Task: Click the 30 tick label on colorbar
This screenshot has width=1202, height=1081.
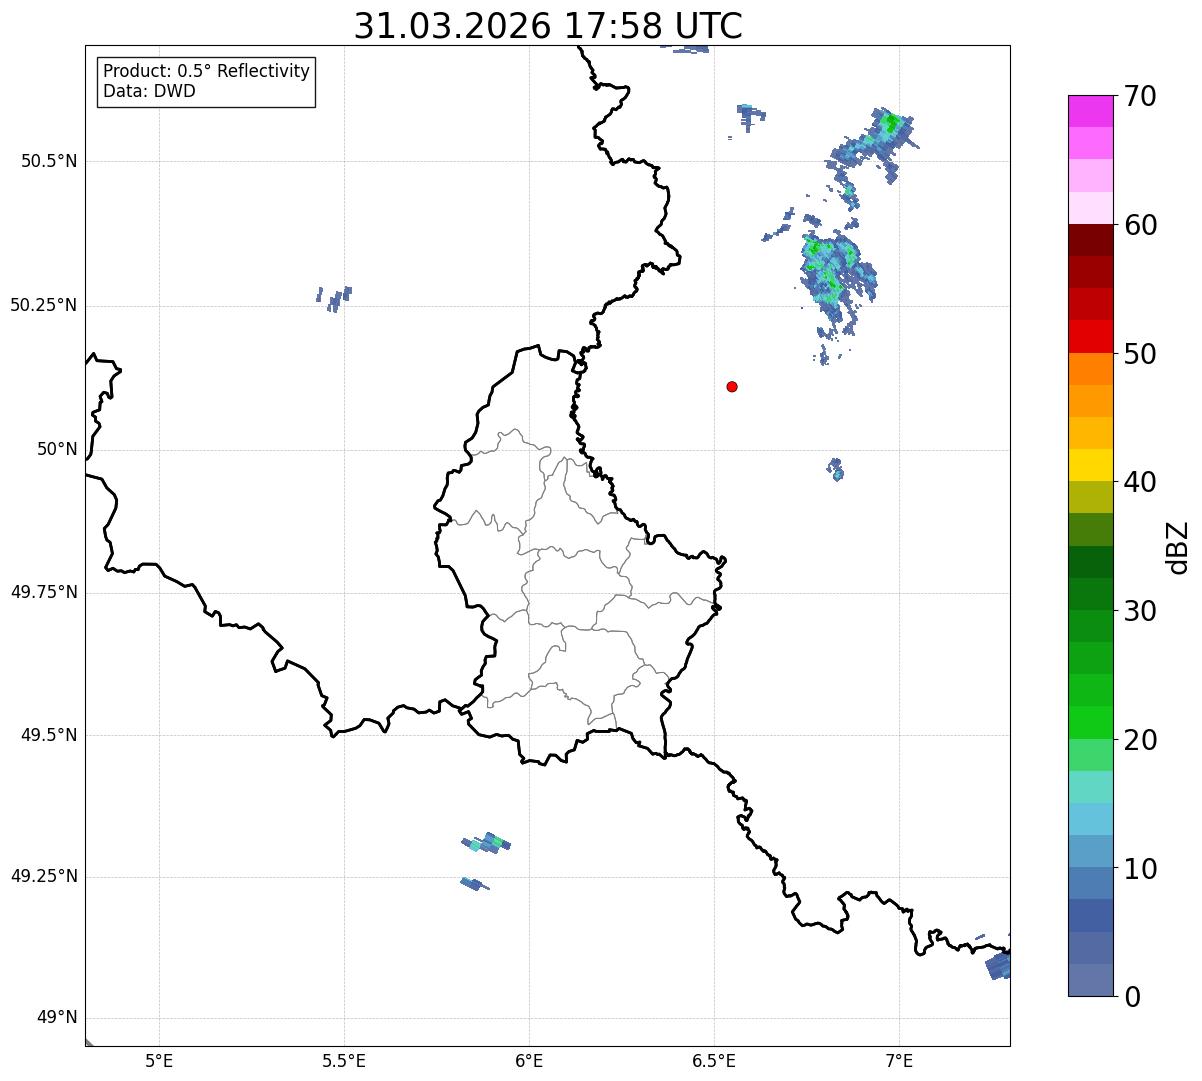Action: [x=1140, y=611]
